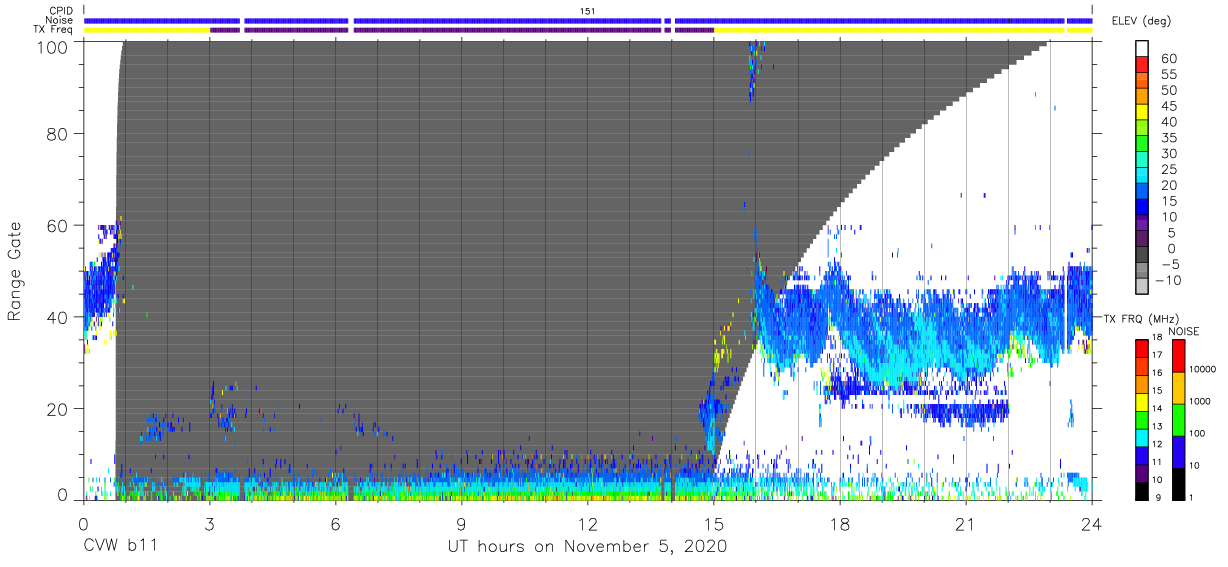This screenshot has height=567, width=1228.
Task: Click NOISE legend label 10000
Action: (x=1202, y=369)
